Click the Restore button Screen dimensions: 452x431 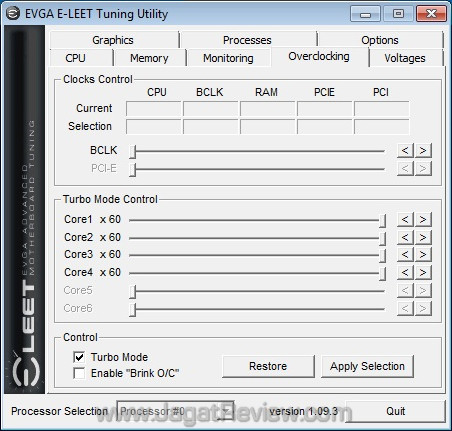pos(268,366)
